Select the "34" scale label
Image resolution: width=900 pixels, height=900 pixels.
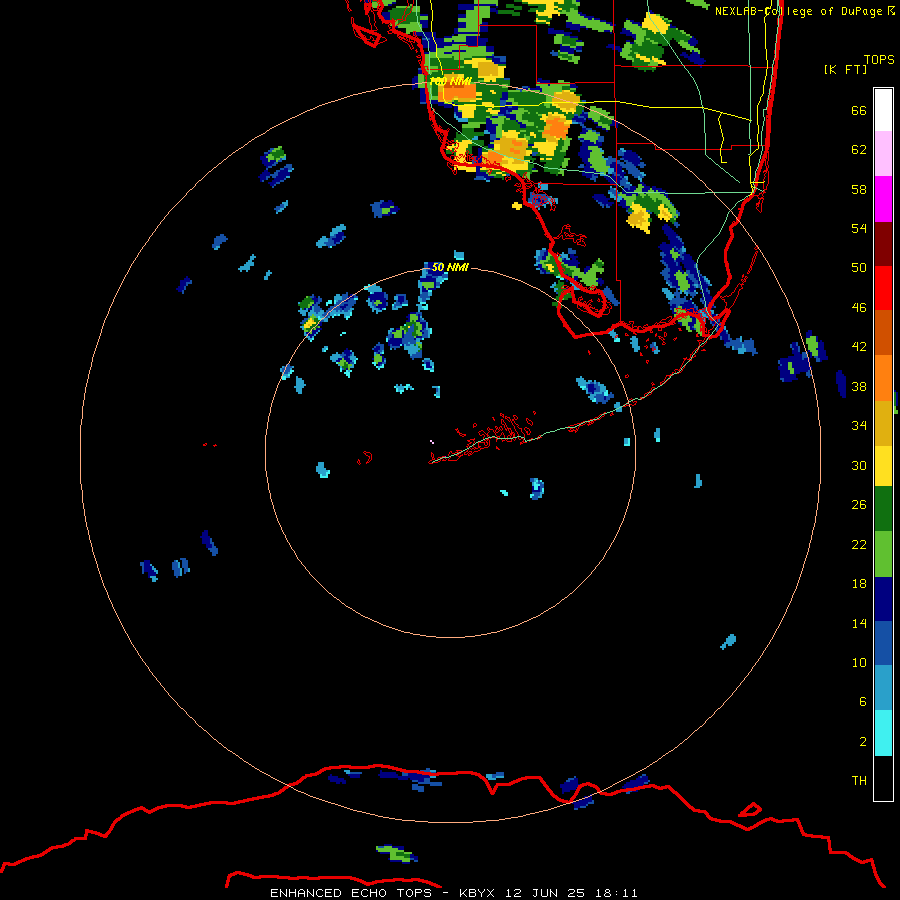[x=859, y=426]
